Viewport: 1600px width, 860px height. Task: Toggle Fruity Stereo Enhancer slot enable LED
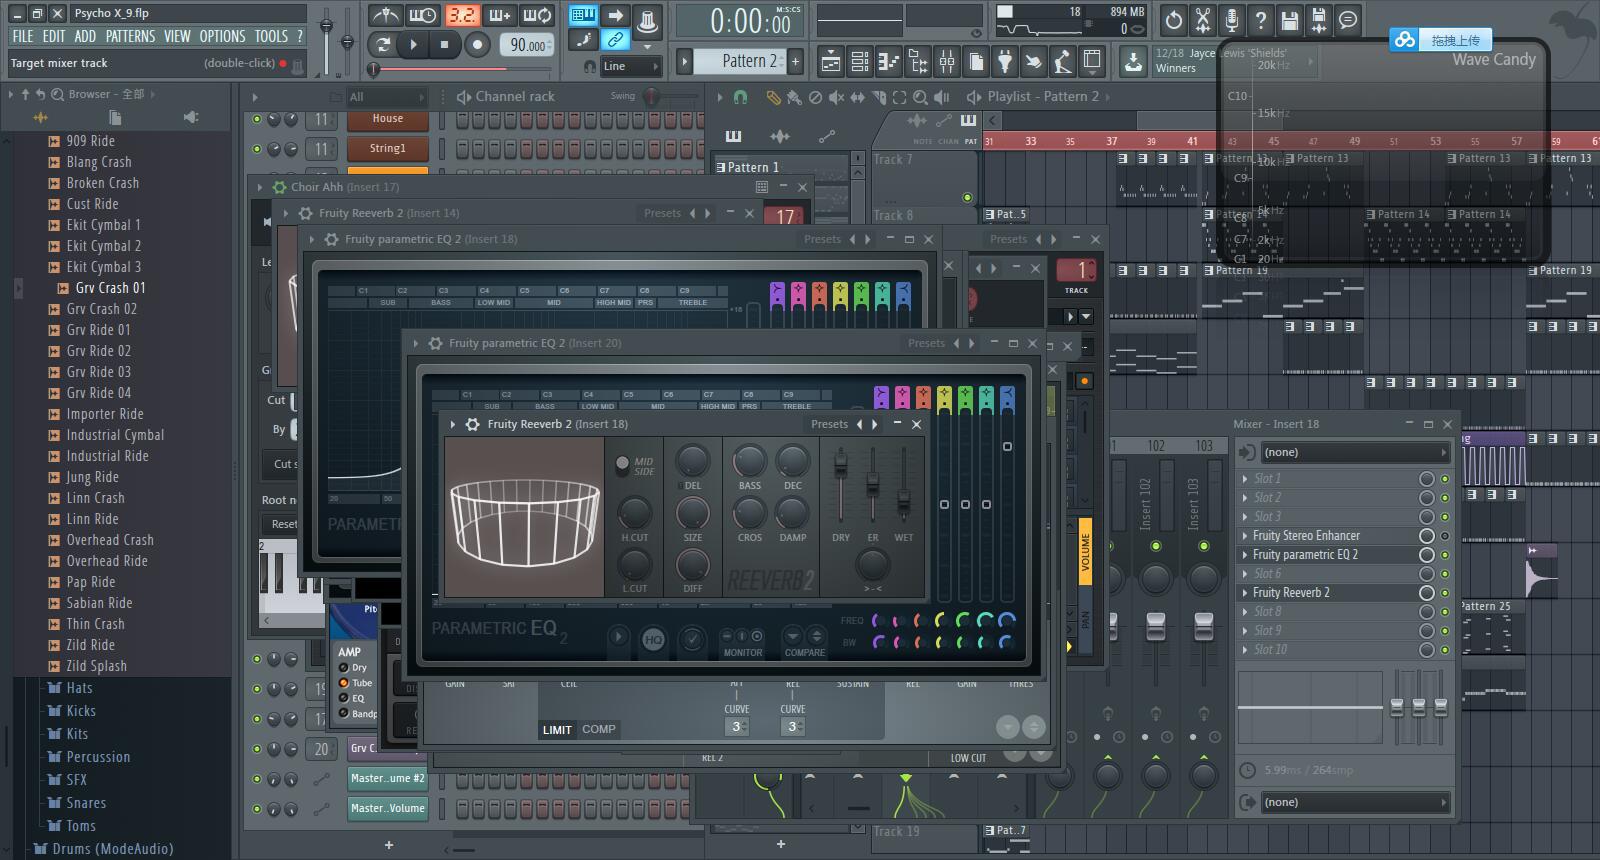tap(1445, 536)
